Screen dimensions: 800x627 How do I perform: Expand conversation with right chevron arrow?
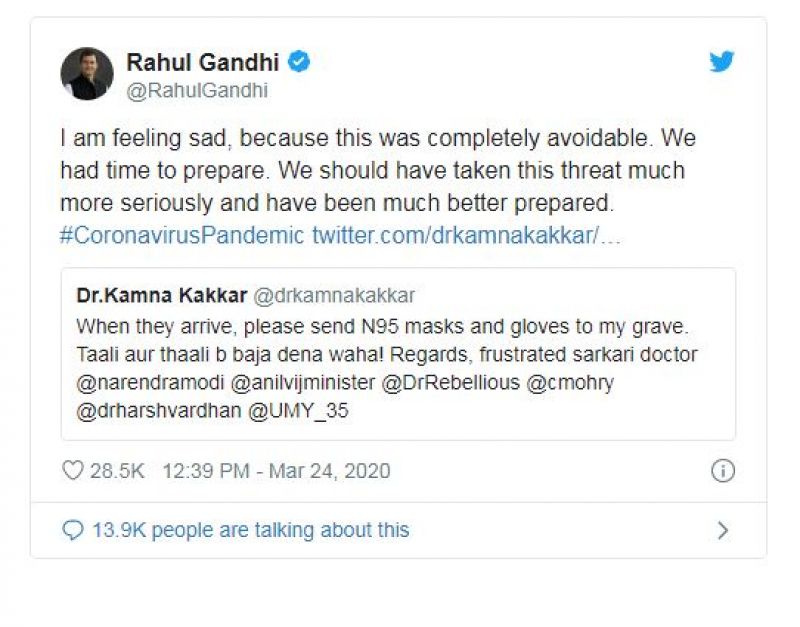[722, 530]
